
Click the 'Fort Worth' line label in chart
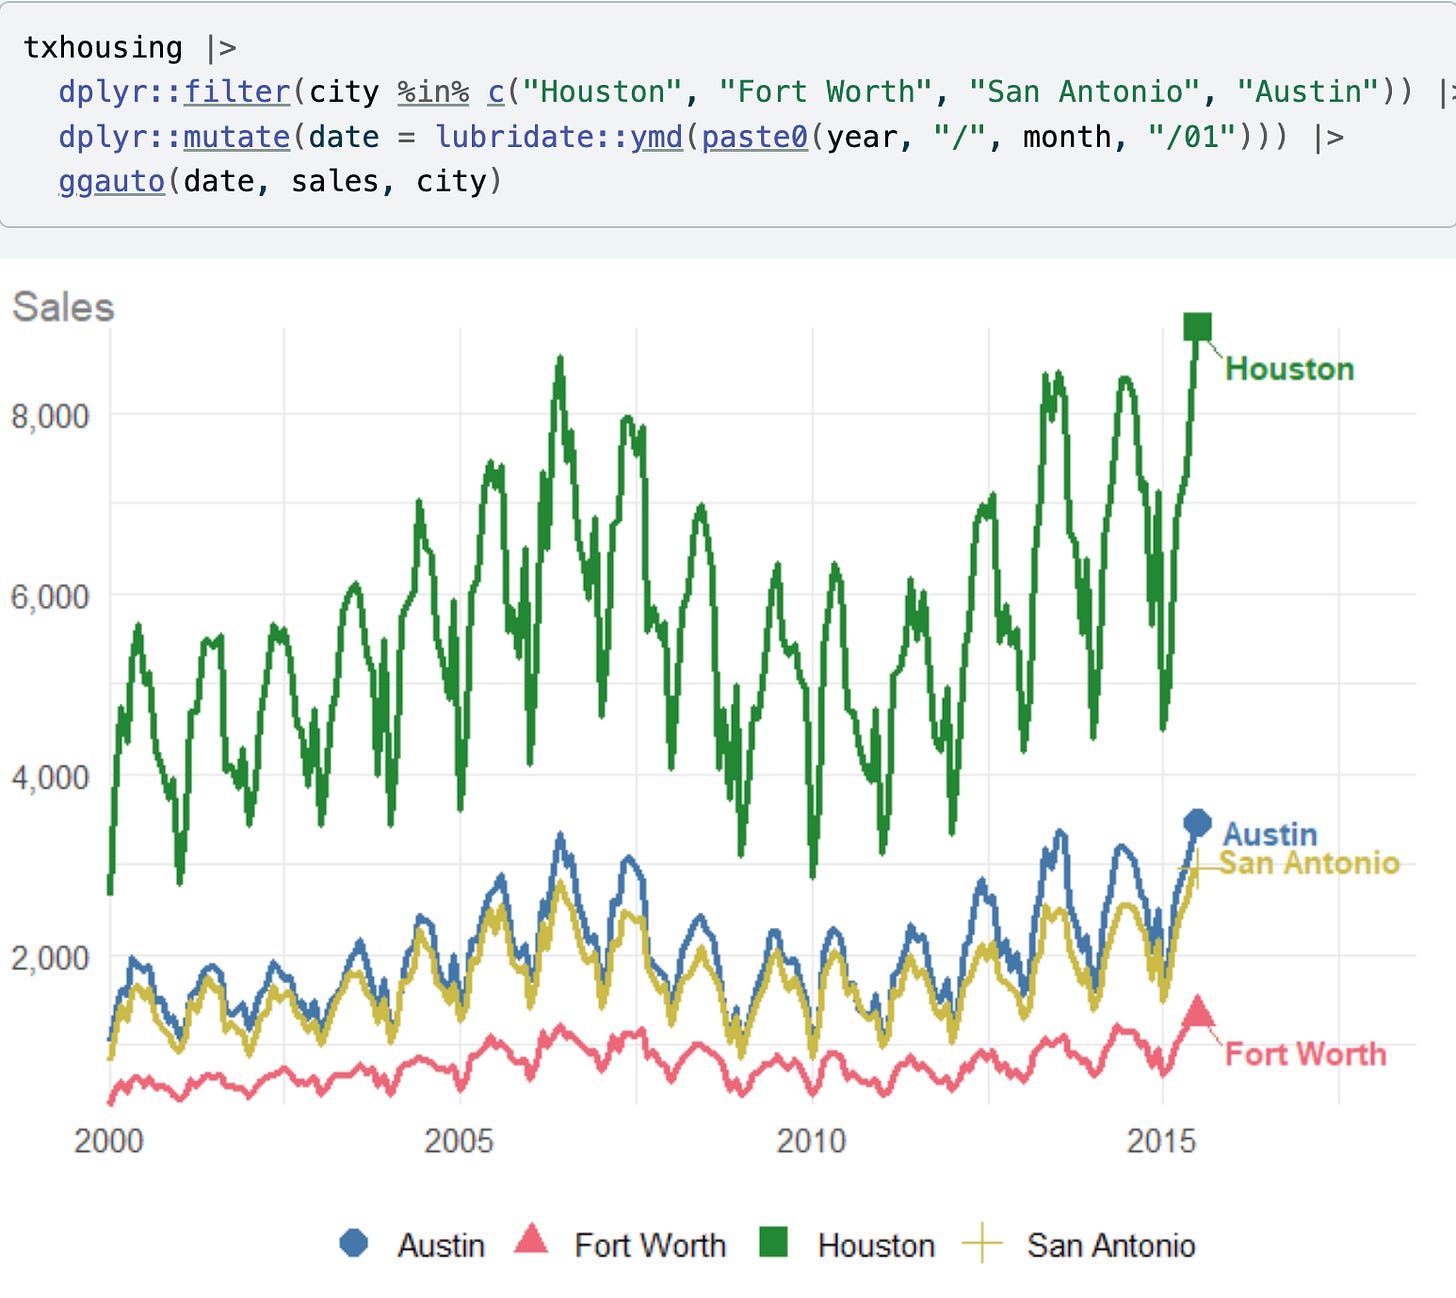[x=1306, y=1054]
